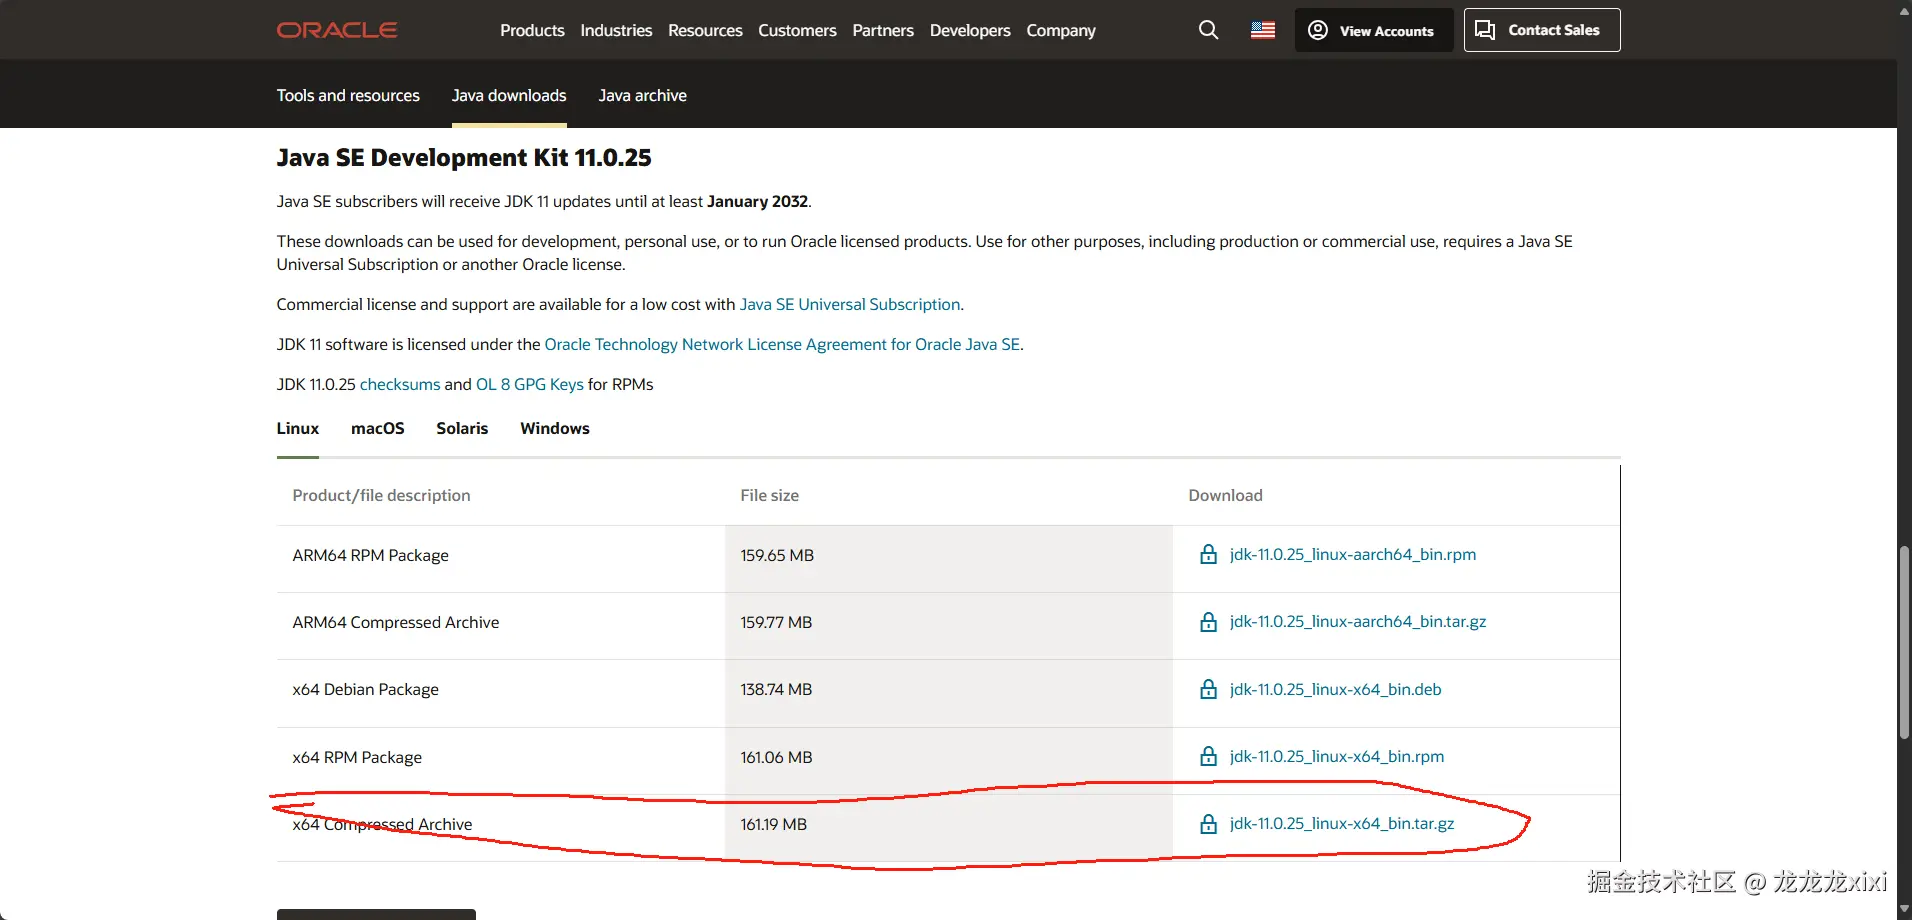The height and width of the screenshot is (920, 1912).
Task: Select the US flag country icon
Action: click(x=1263, y=30)
